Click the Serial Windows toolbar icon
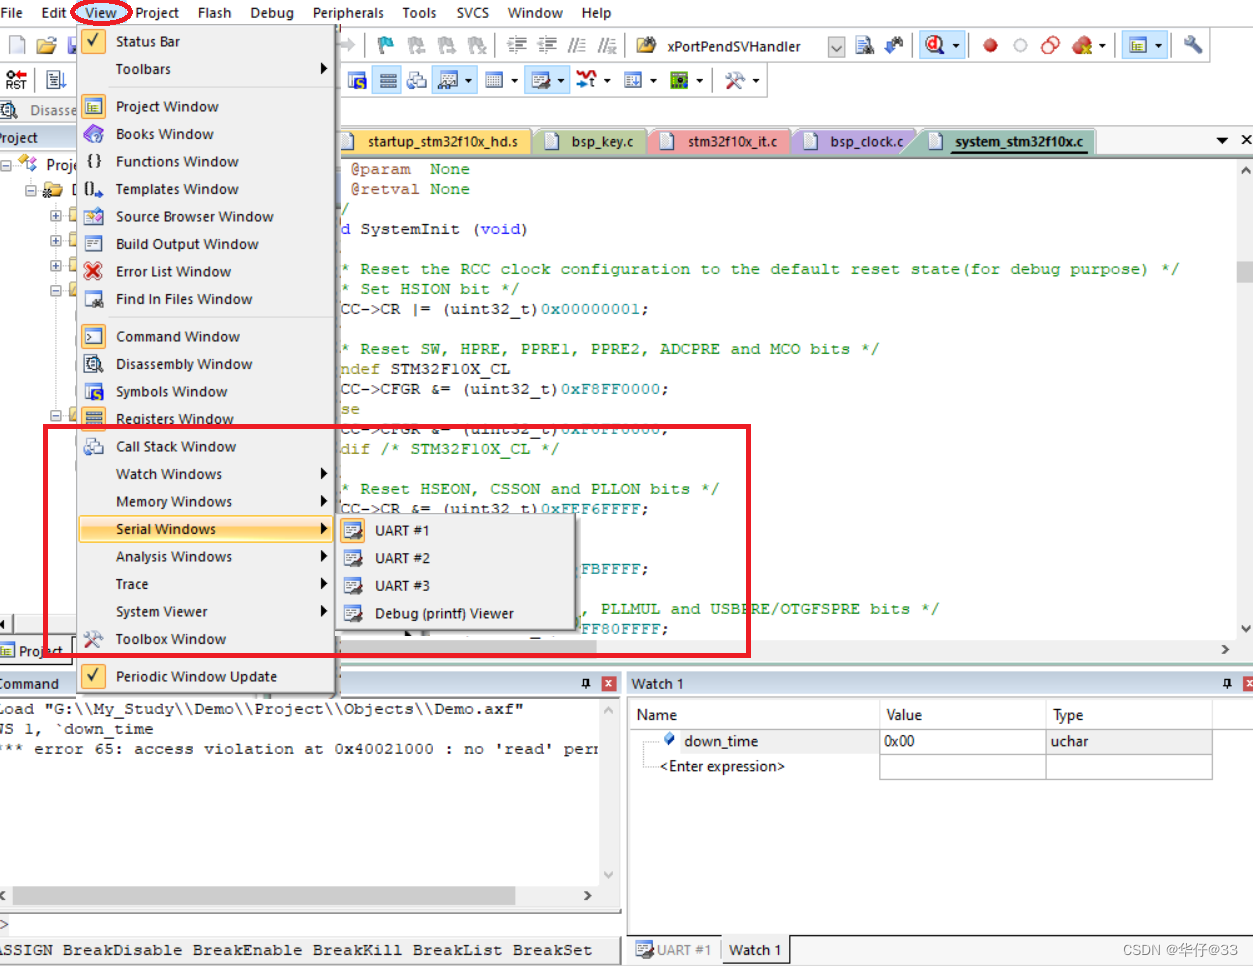This screenshot has height=966, width=1253. coord(541,80)
